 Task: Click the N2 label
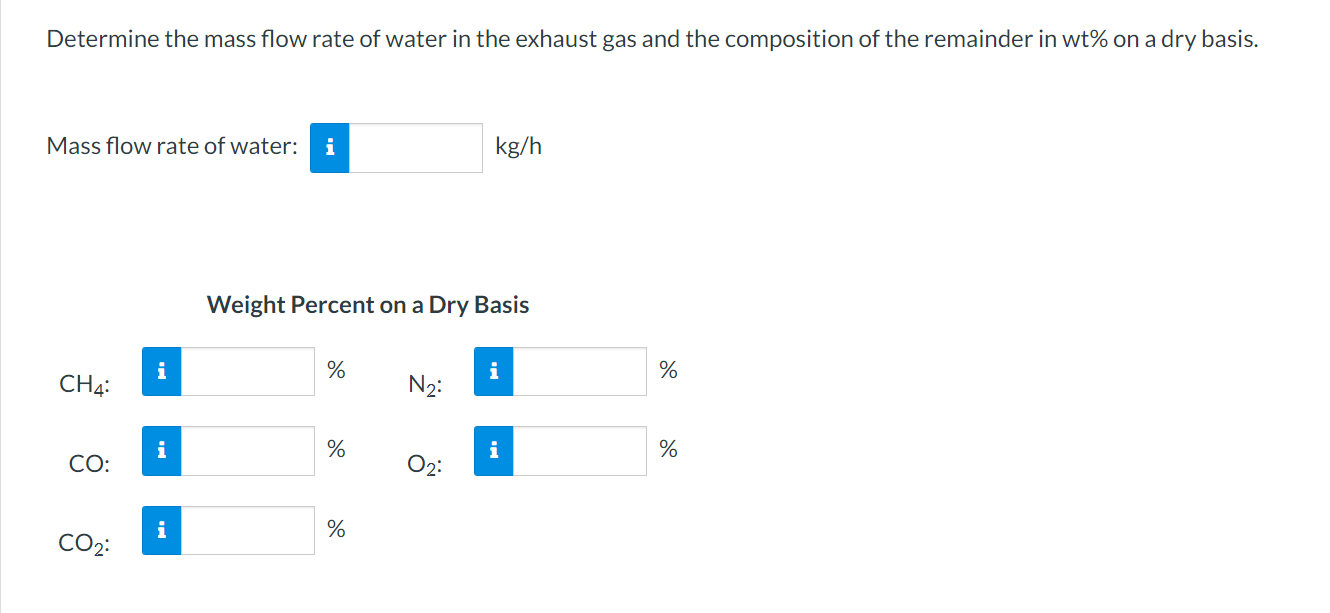click(x=425, y=384)
